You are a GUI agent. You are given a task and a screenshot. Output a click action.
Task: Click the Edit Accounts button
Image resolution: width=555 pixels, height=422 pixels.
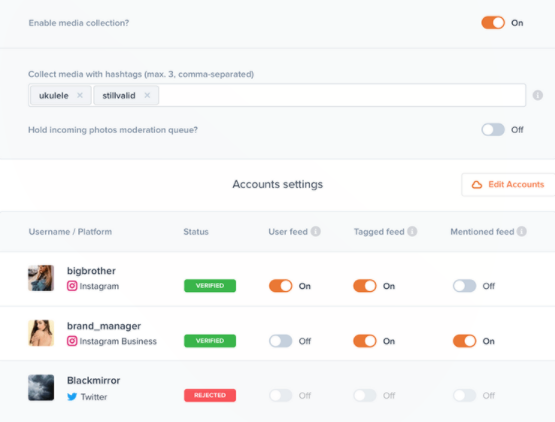[x=508, y=184]
